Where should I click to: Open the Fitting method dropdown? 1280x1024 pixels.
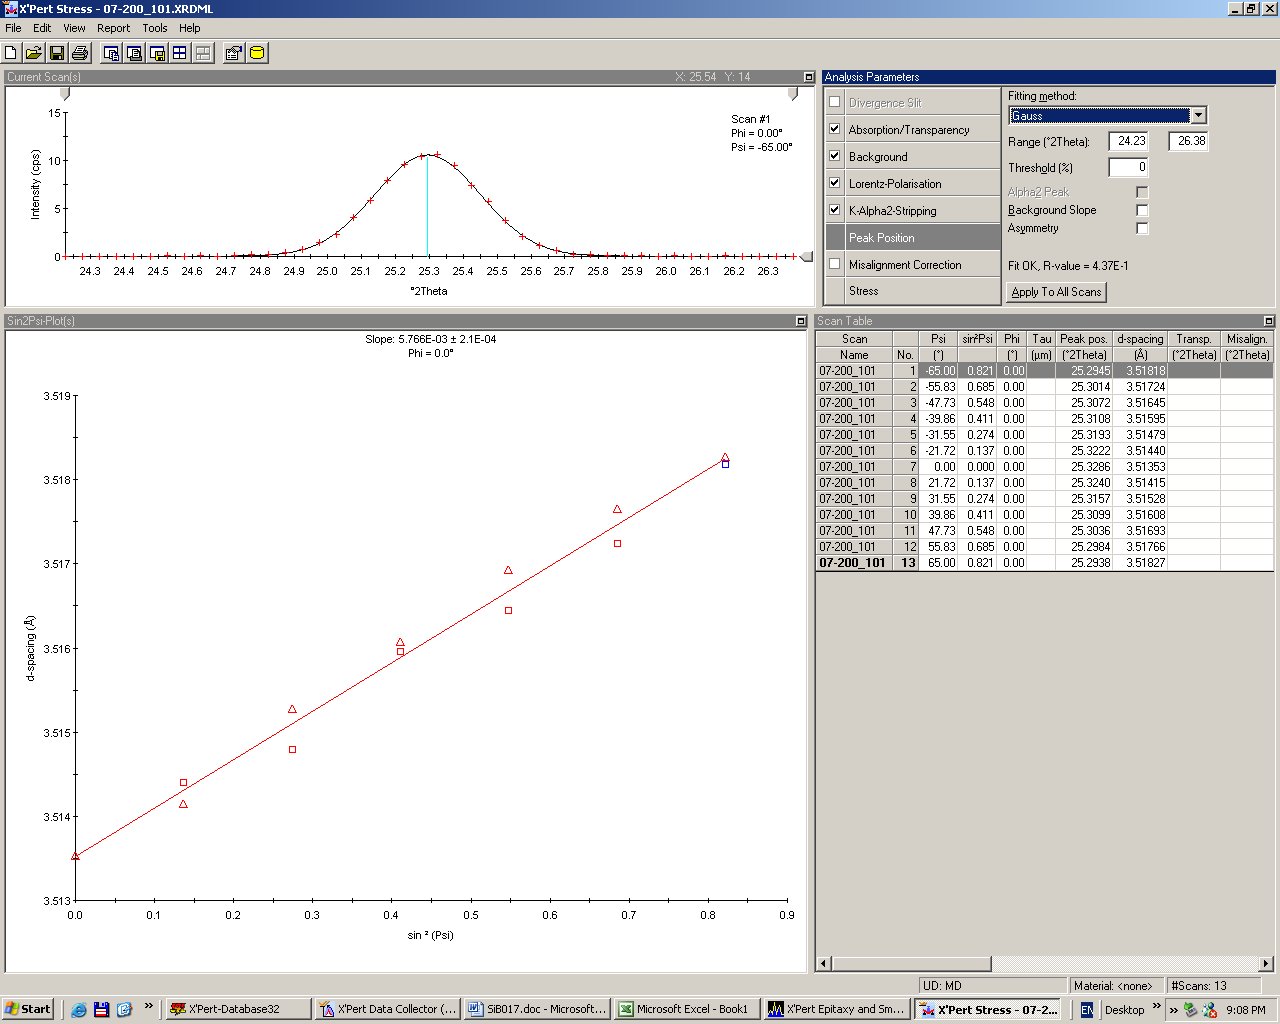pos(1198,116)
